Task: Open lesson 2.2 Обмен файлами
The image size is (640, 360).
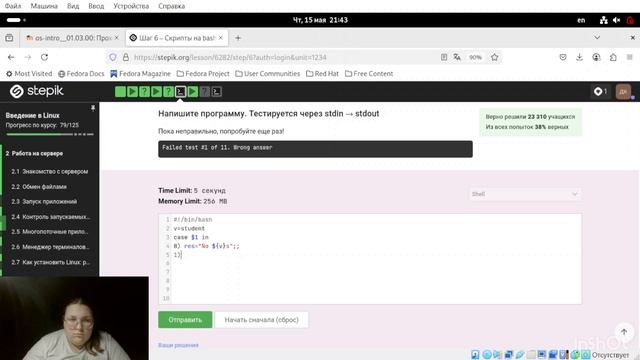Action: 39,187
